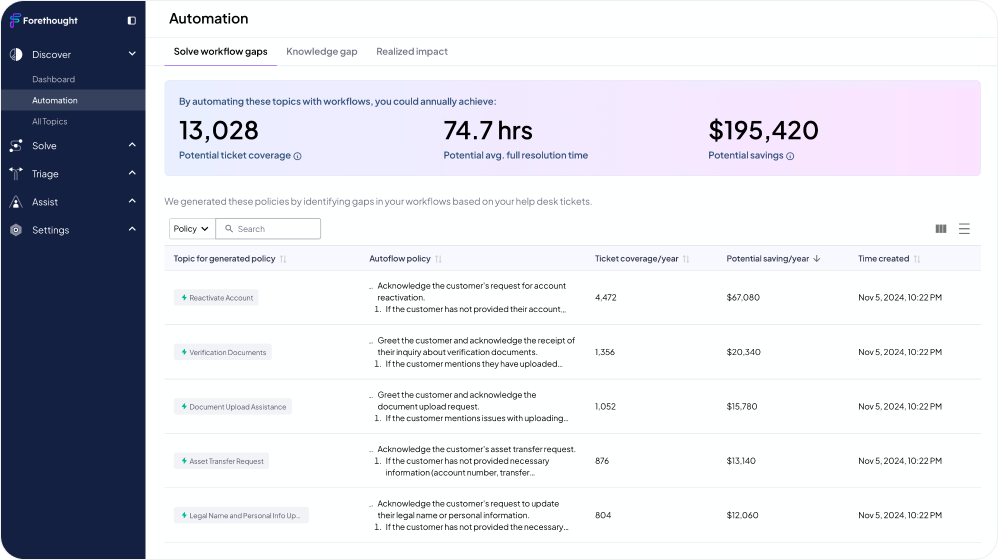Screen dimensions: 998x560
Task: Click info icon beside Potential ticket coverage
Action: pyautogui.click(x=298, y=156)
